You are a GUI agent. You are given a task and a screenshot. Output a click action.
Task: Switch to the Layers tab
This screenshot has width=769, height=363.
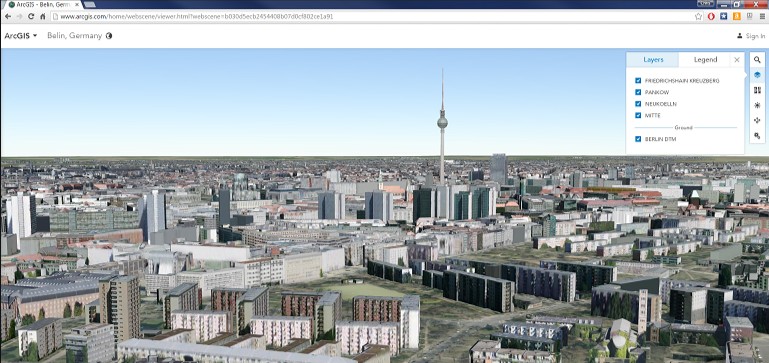(653, 60)
